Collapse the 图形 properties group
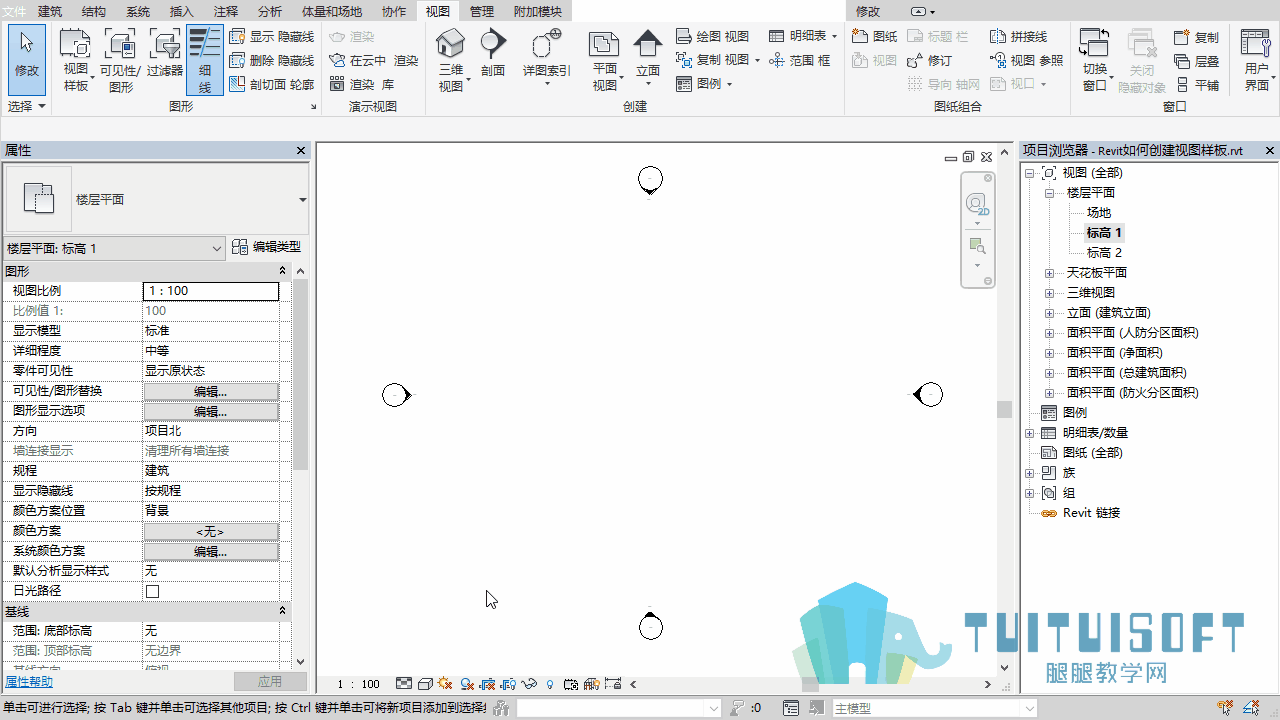 coord(282,271)
